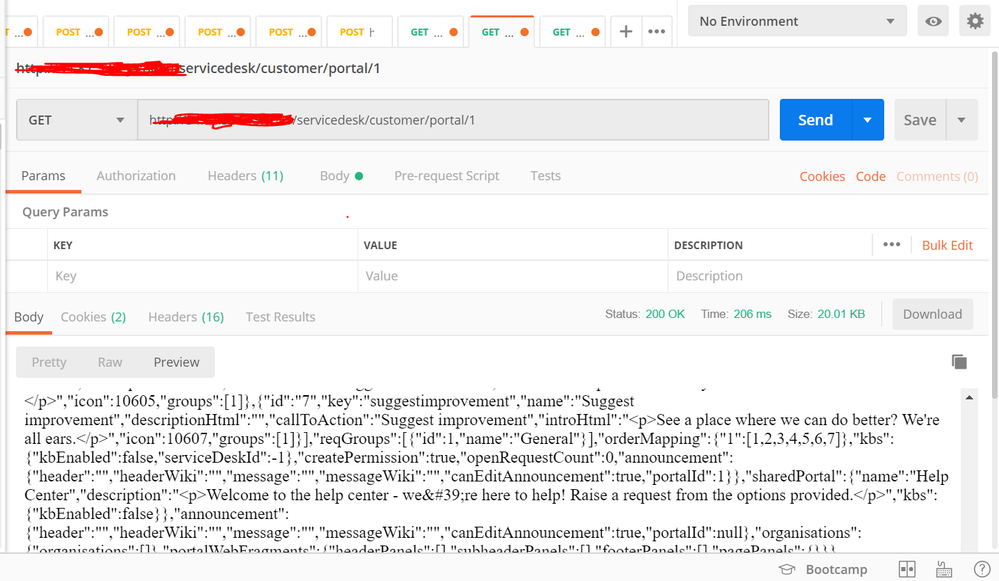Viewport: 999px width, 581px height.
Task: Open response Cookies (2) tab
Action: (x=93, y=317)
